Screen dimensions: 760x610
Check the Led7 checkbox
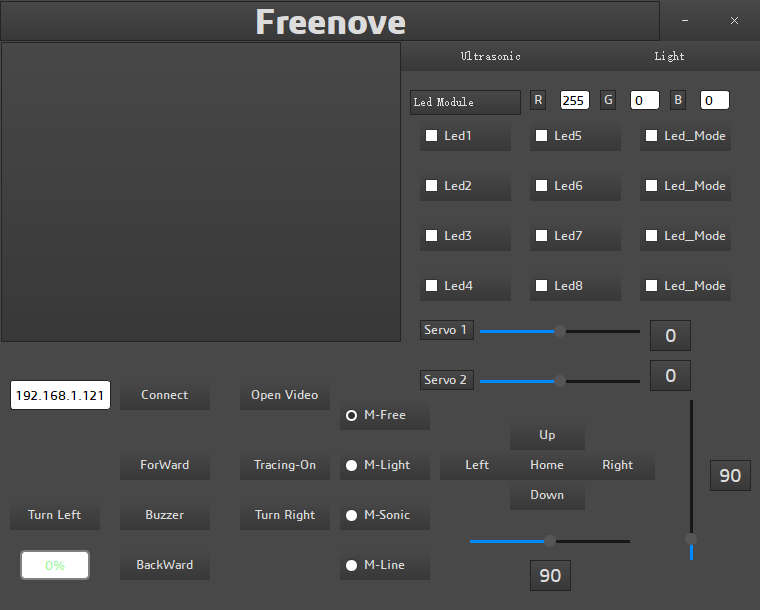(541, 235)
